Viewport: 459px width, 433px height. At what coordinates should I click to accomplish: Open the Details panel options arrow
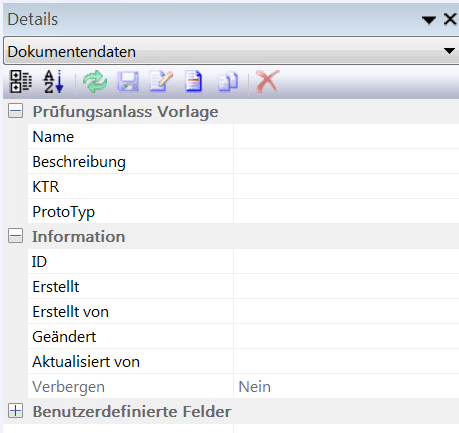click(429, 20)
